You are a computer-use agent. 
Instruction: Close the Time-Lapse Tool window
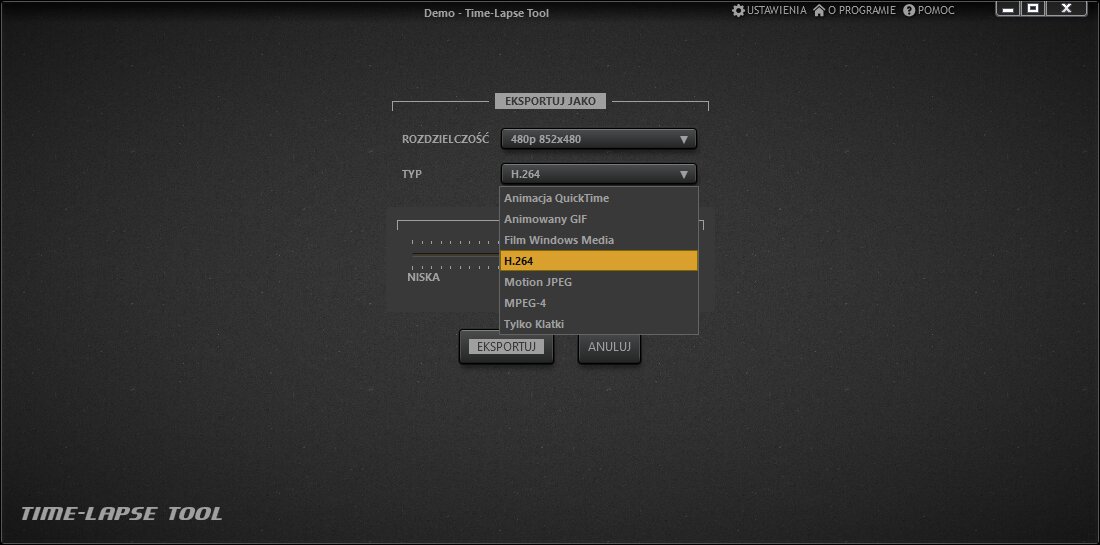(x=1067, y=9)
